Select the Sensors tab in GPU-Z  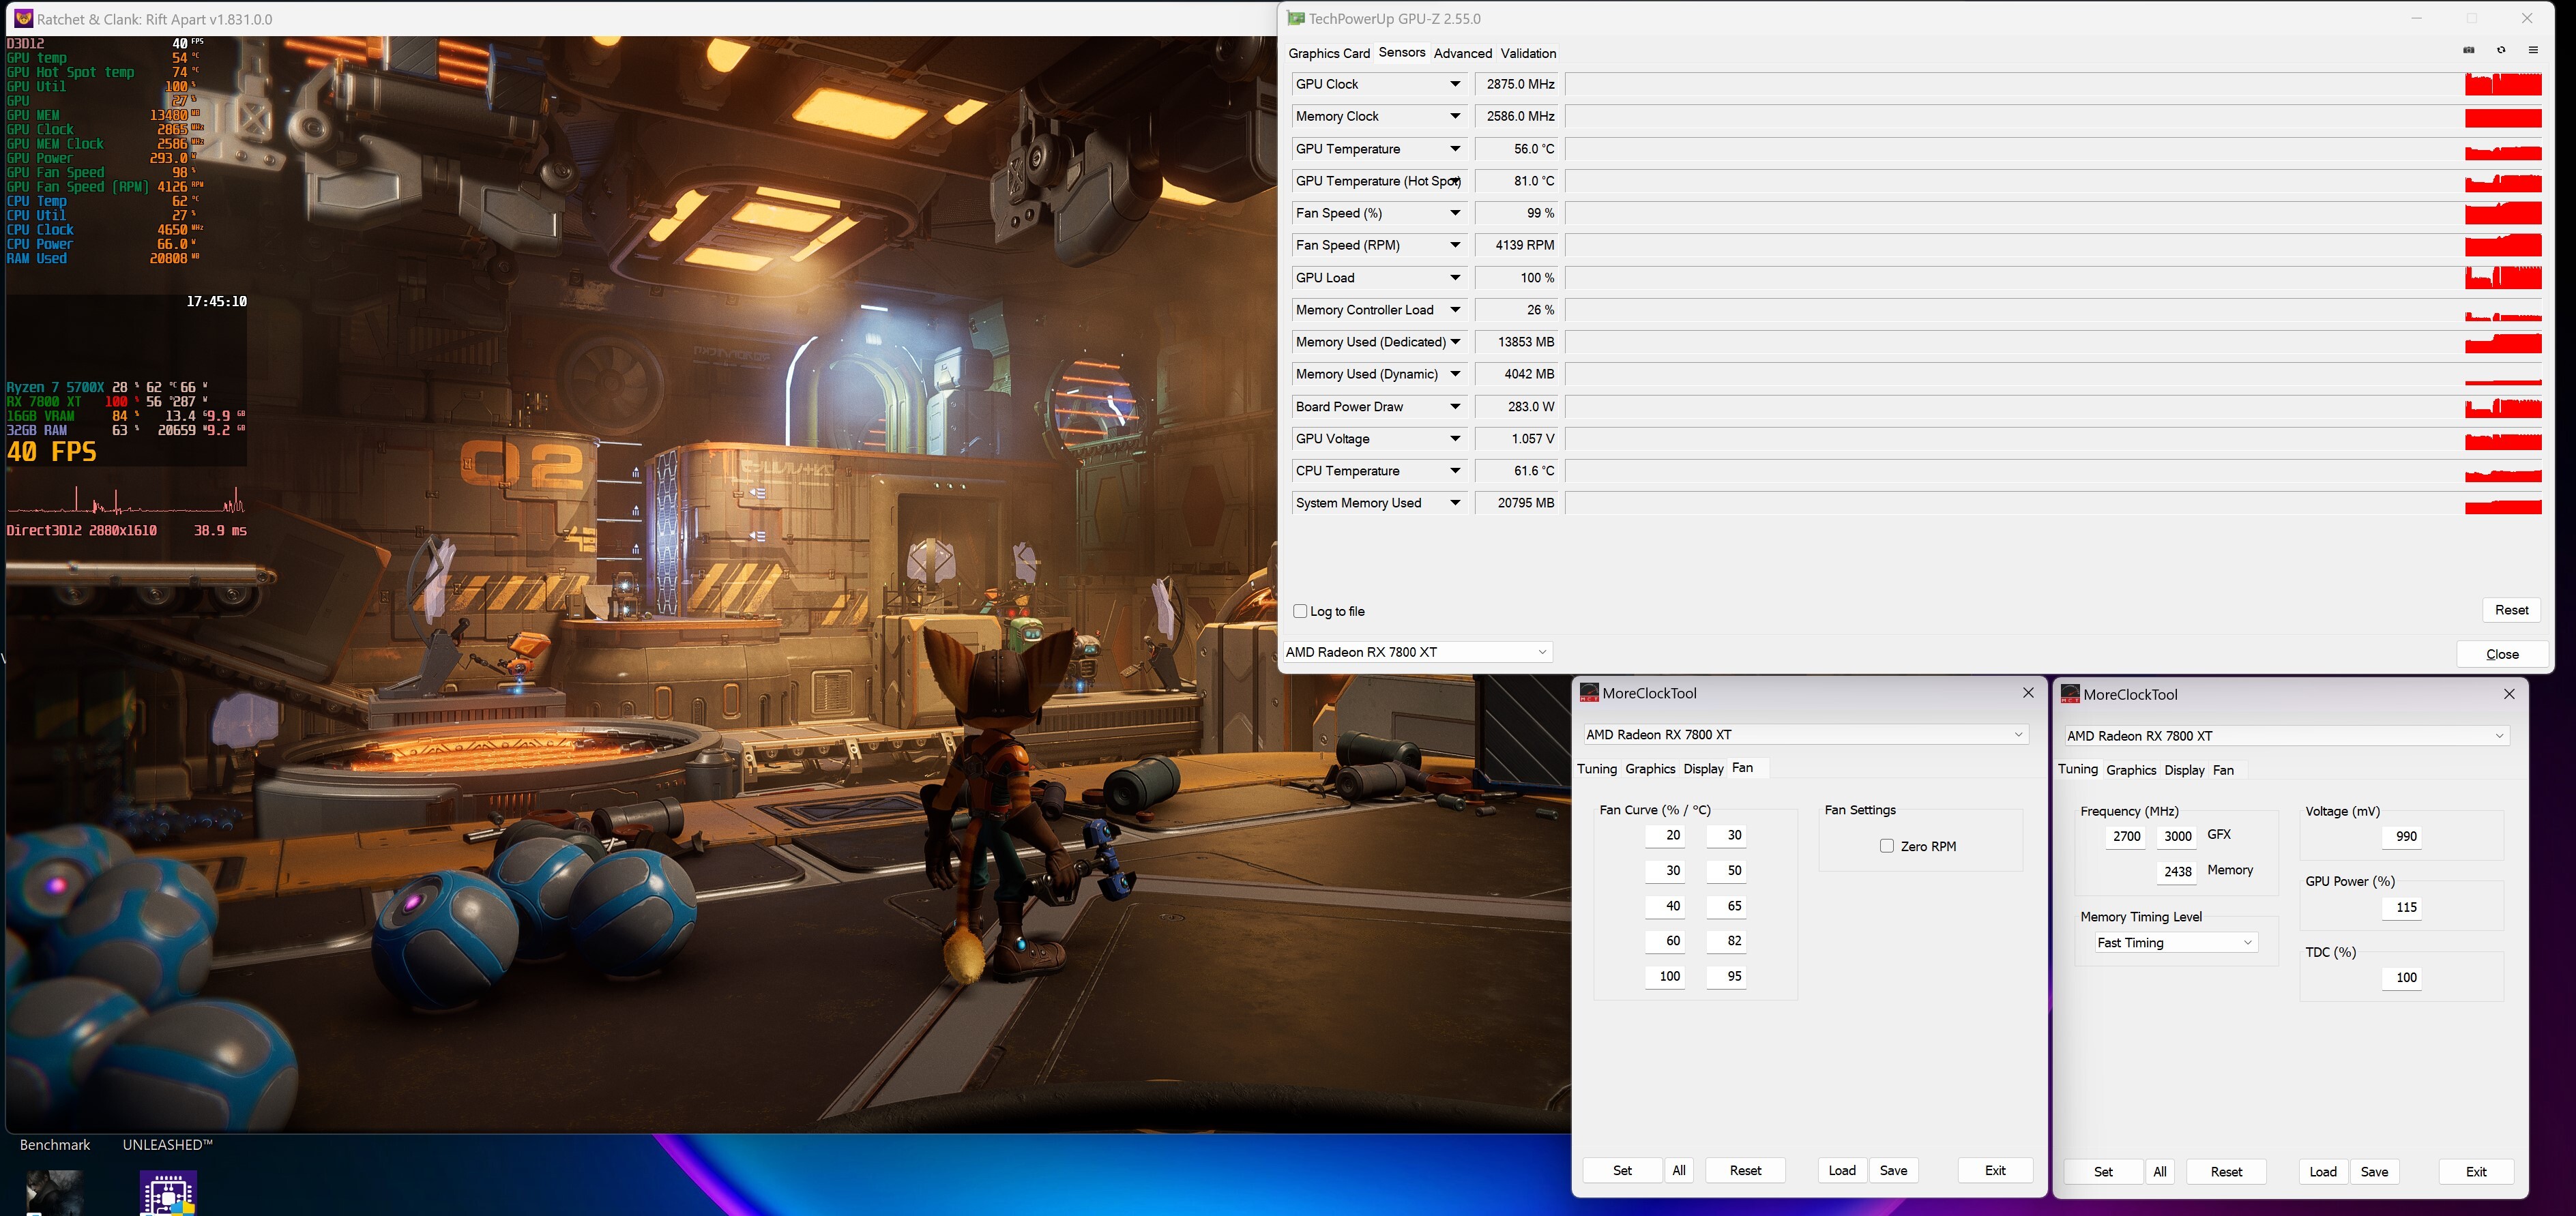[1402, 52]
